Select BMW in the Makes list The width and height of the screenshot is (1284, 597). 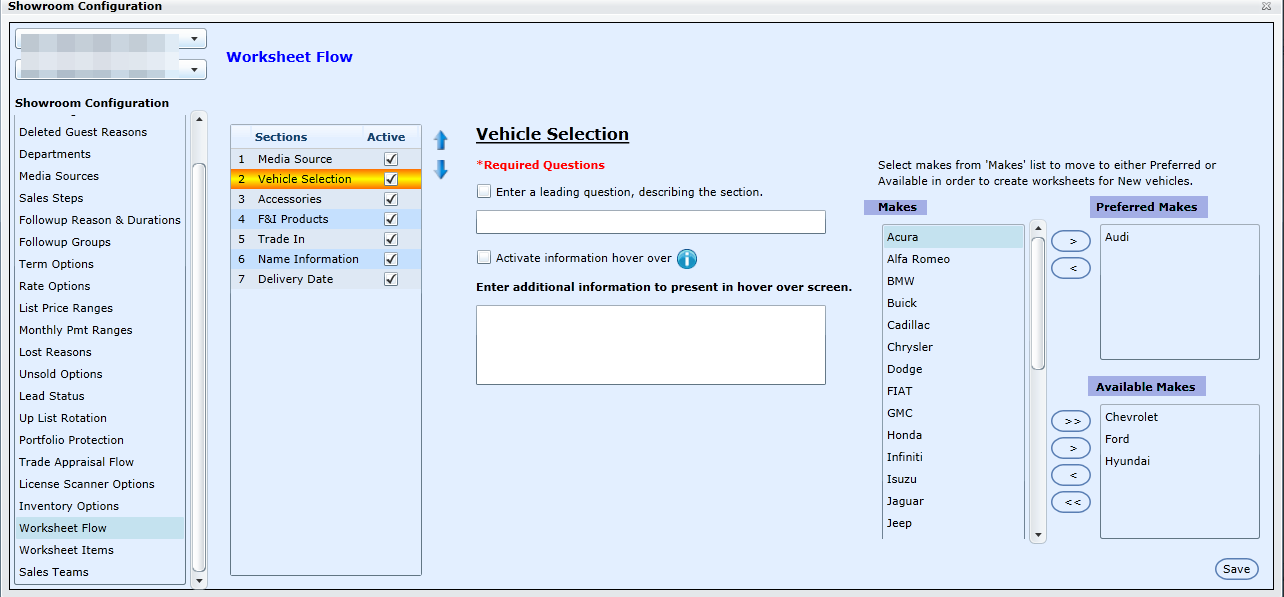click(901, 281)
